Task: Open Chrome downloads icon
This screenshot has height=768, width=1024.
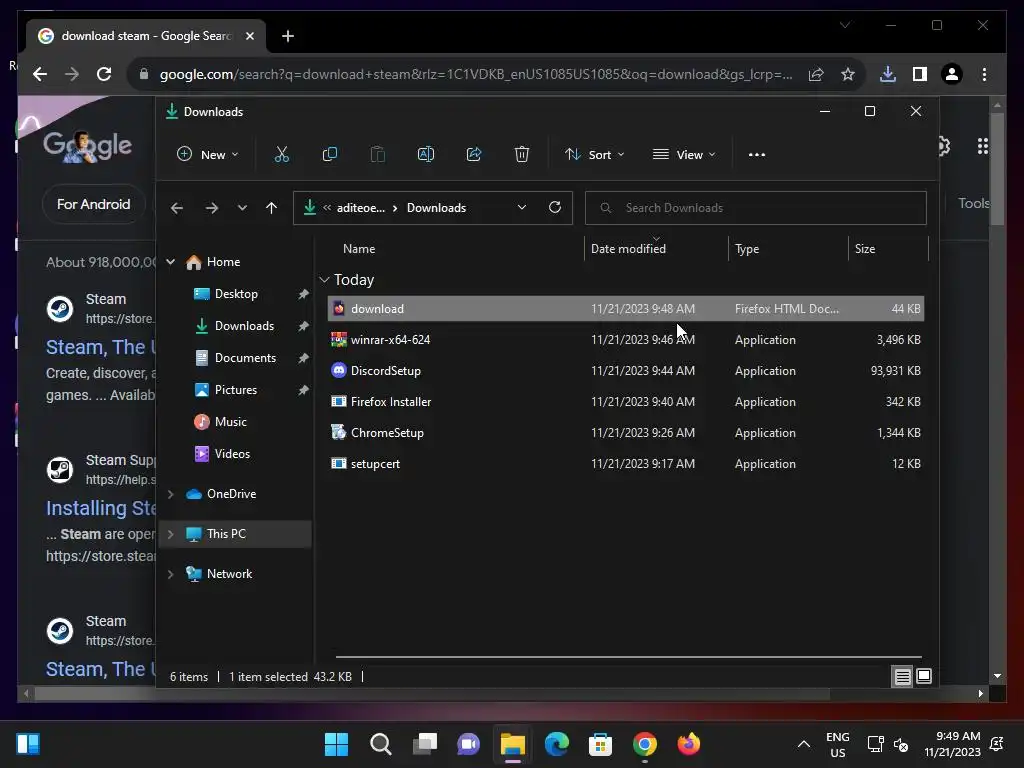Action: tap(888, 74)
